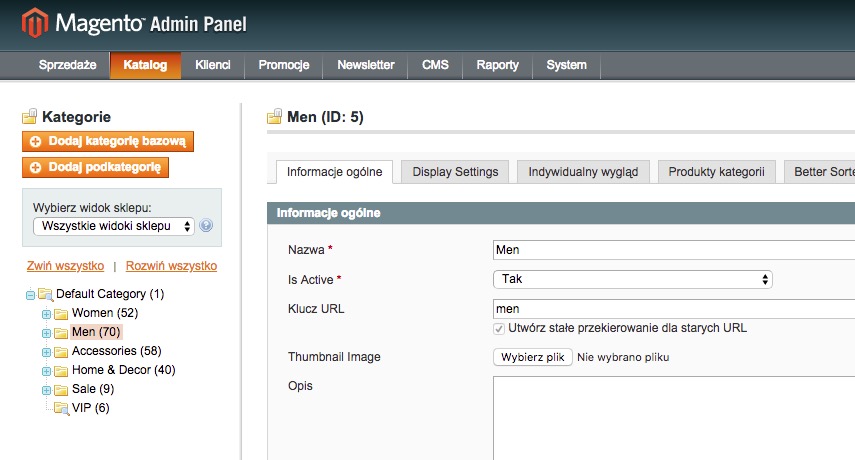
Task: Expand the Accessories category tree node
Action: [46, 352]
